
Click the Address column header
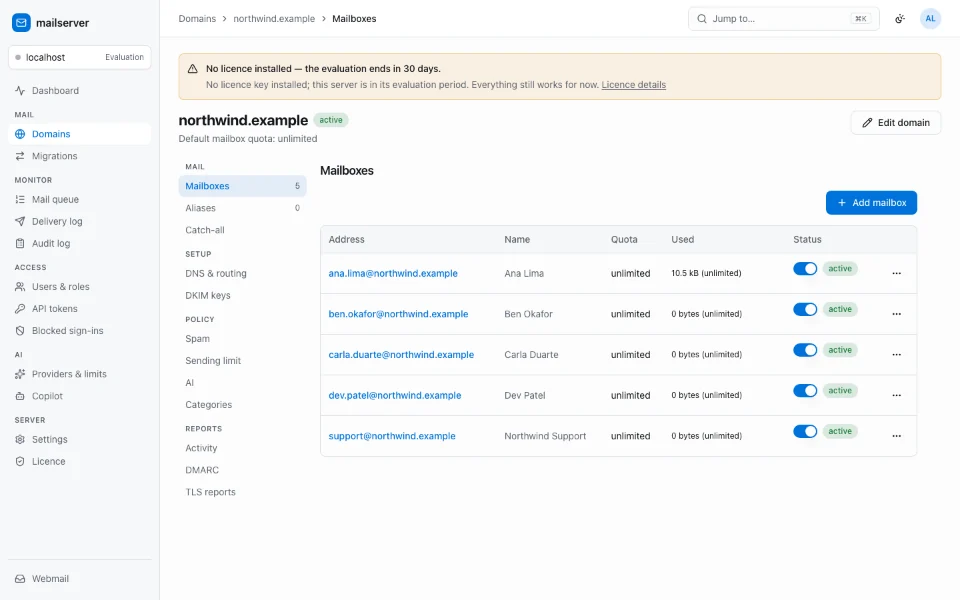pos(347,239)
